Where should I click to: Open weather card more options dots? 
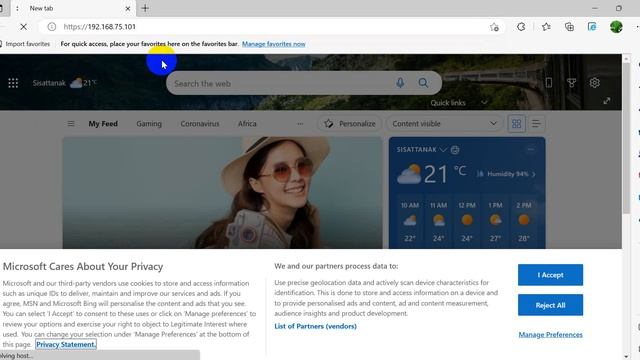(531, 149)
